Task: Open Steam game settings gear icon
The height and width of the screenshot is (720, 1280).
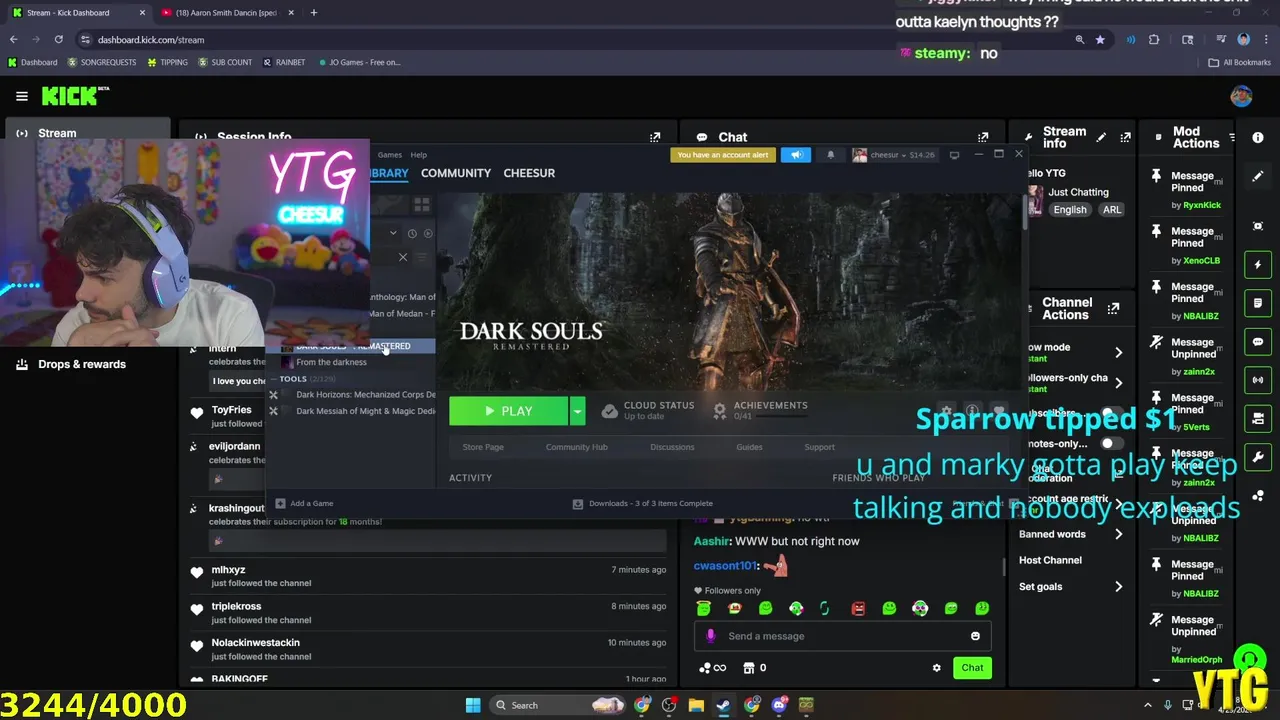Action: click(946, 411)
